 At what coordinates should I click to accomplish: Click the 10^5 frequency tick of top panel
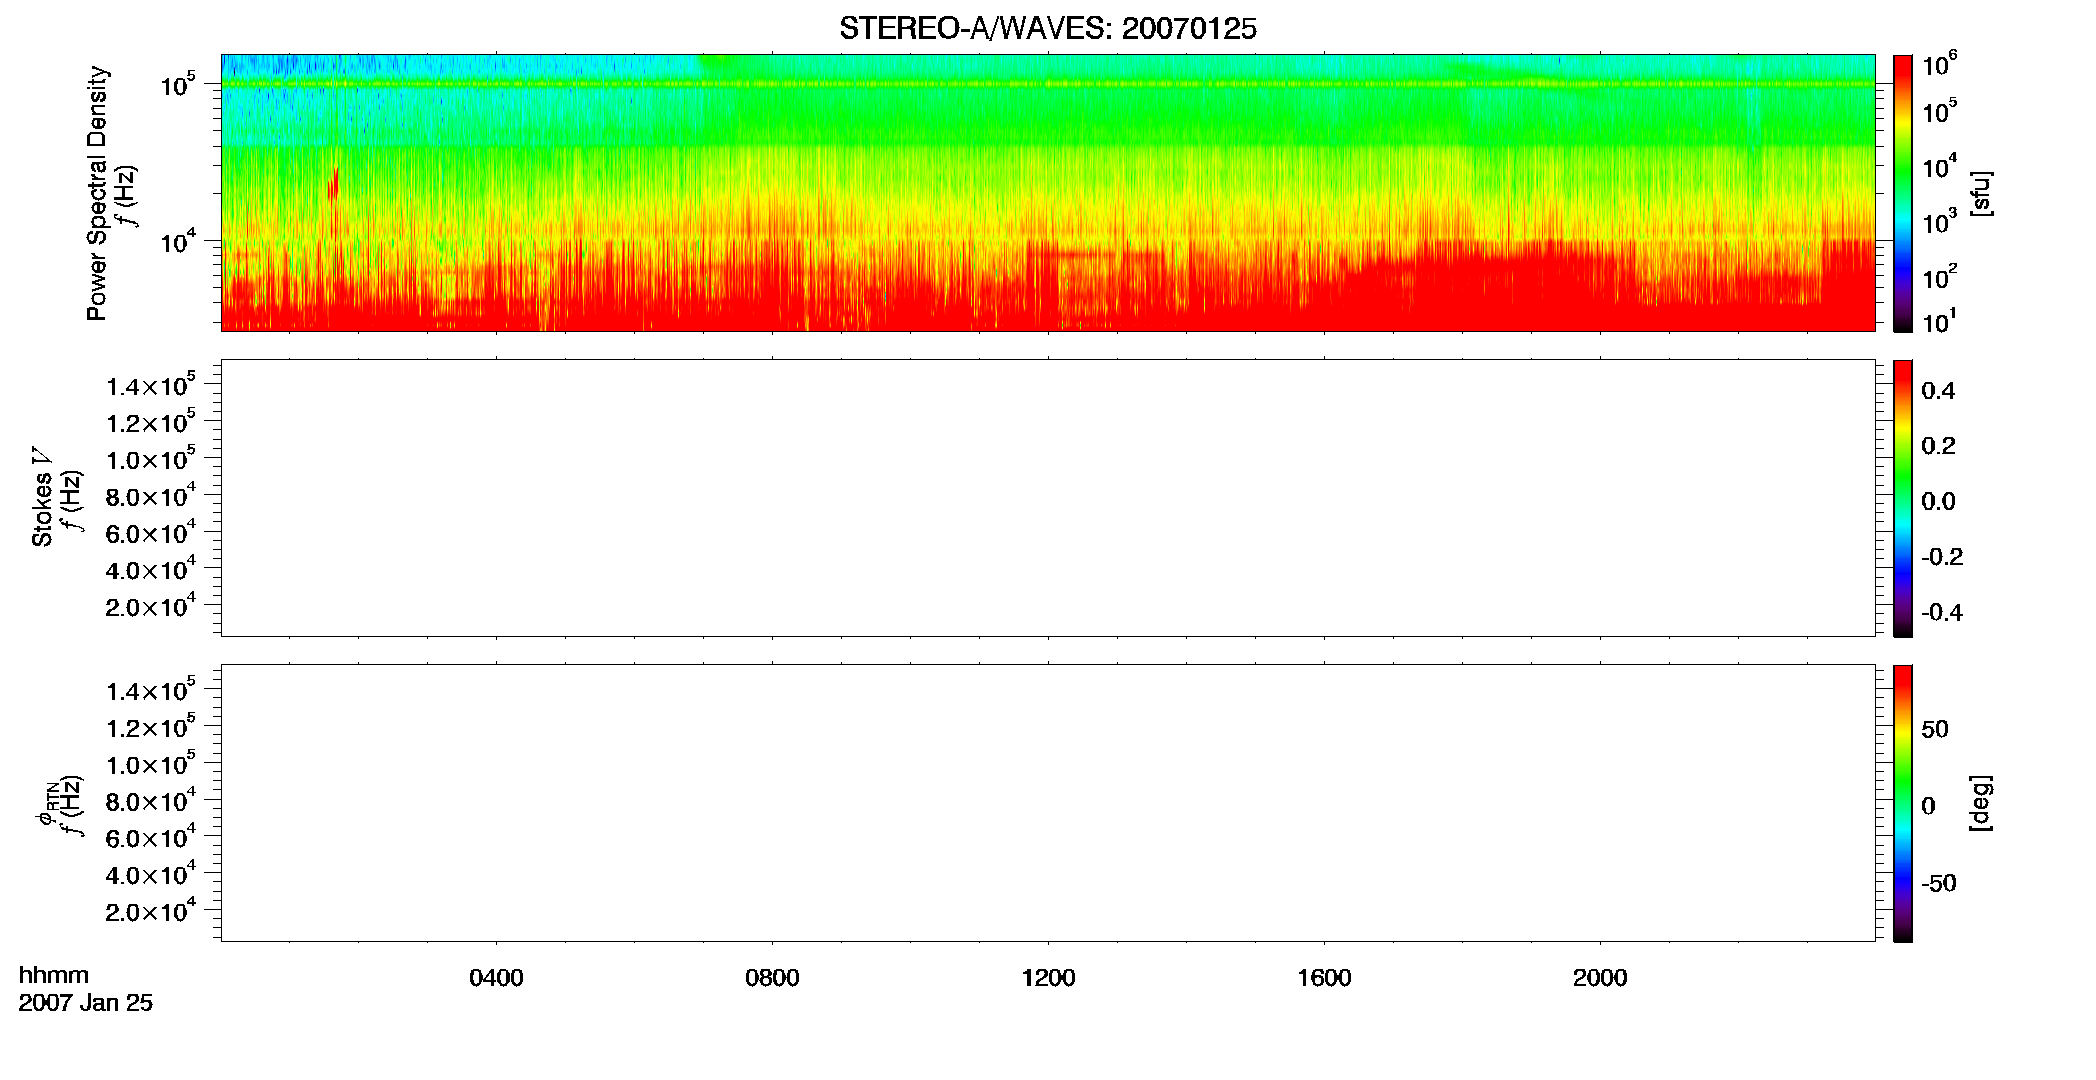click(x=179, y=85)
